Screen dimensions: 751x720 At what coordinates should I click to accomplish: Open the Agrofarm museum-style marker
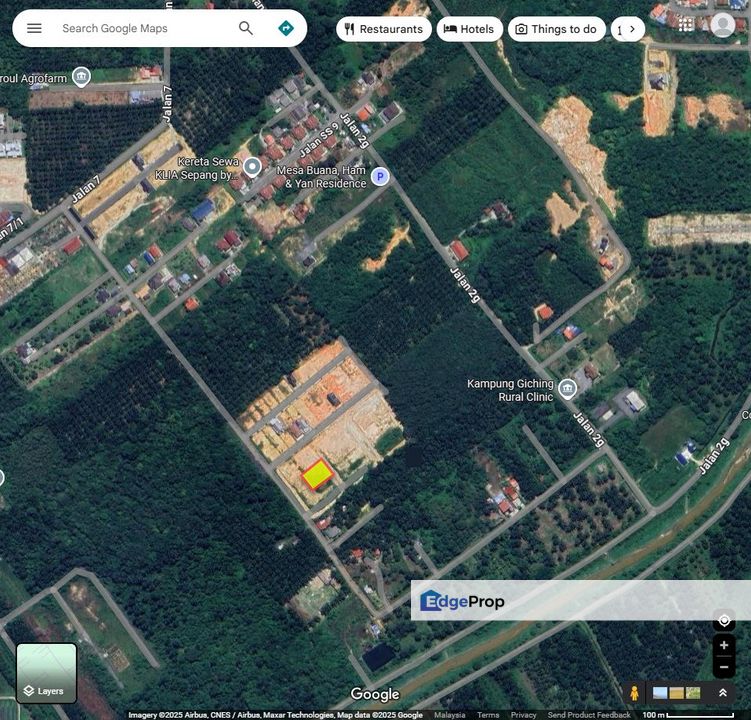(81, 77)
